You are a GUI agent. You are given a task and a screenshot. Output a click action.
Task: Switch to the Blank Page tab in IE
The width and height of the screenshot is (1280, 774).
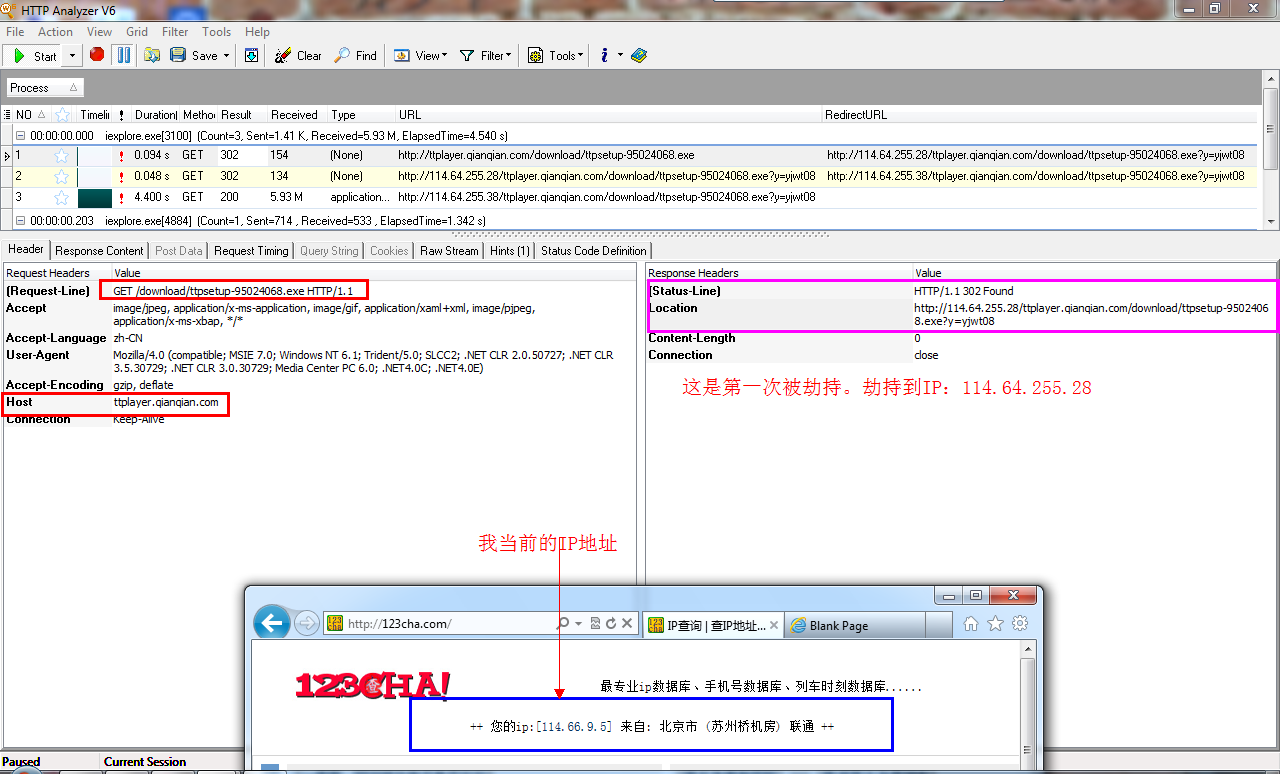click(x=854, y=625)
